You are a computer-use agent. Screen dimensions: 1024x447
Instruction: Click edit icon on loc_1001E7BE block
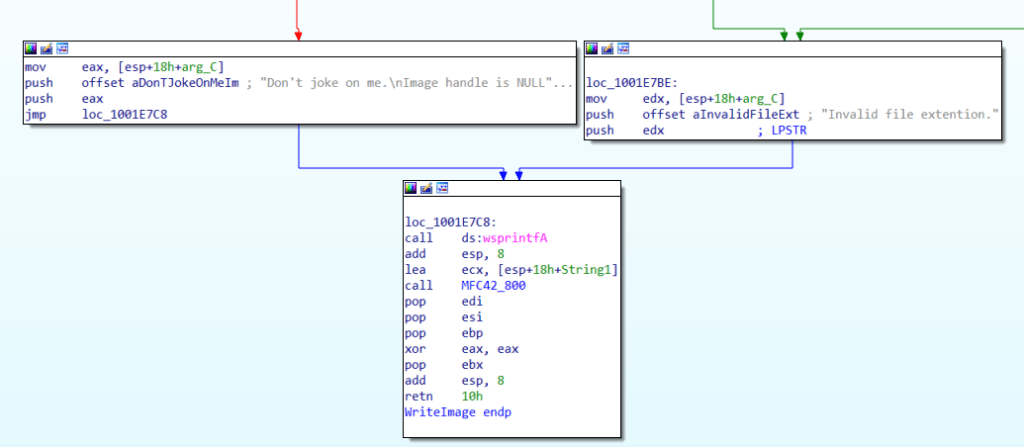click(607, 48)
